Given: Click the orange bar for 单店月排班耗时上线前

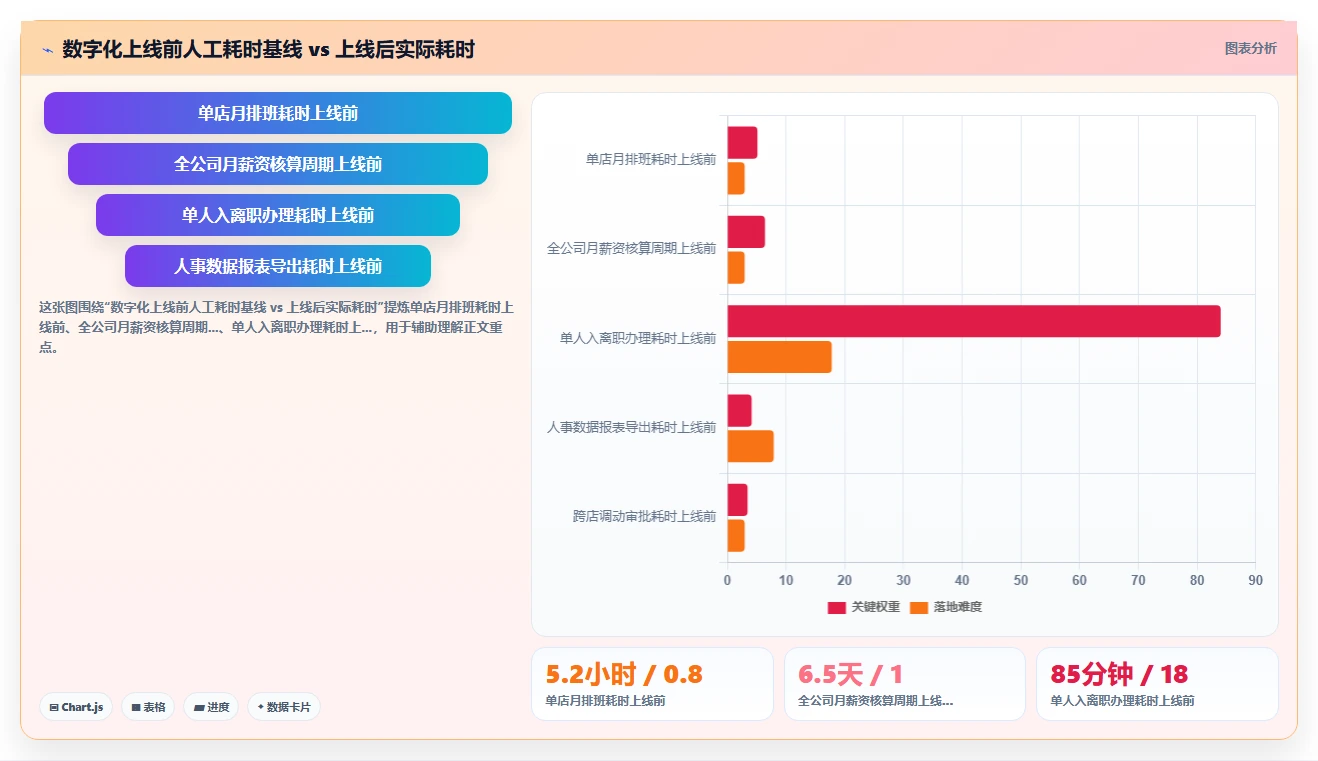Looking at the screenshot, I should [736, 178].
